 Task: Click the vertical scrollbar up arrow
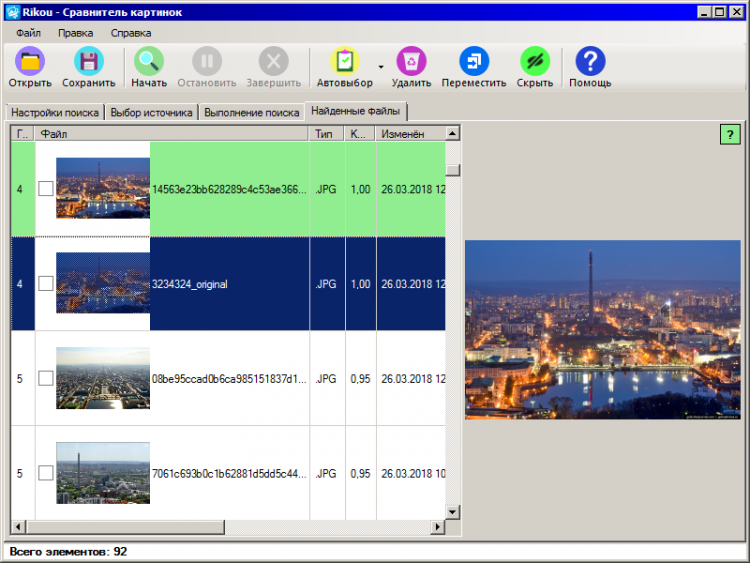(x=452, y=133)
